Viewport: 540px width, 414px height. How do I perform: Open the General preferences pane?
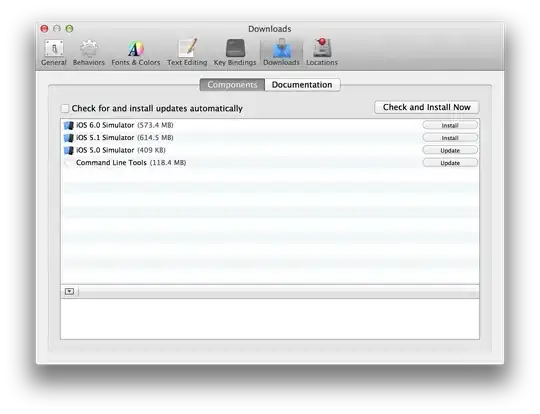pyautogui.click(x=54, y=52)
